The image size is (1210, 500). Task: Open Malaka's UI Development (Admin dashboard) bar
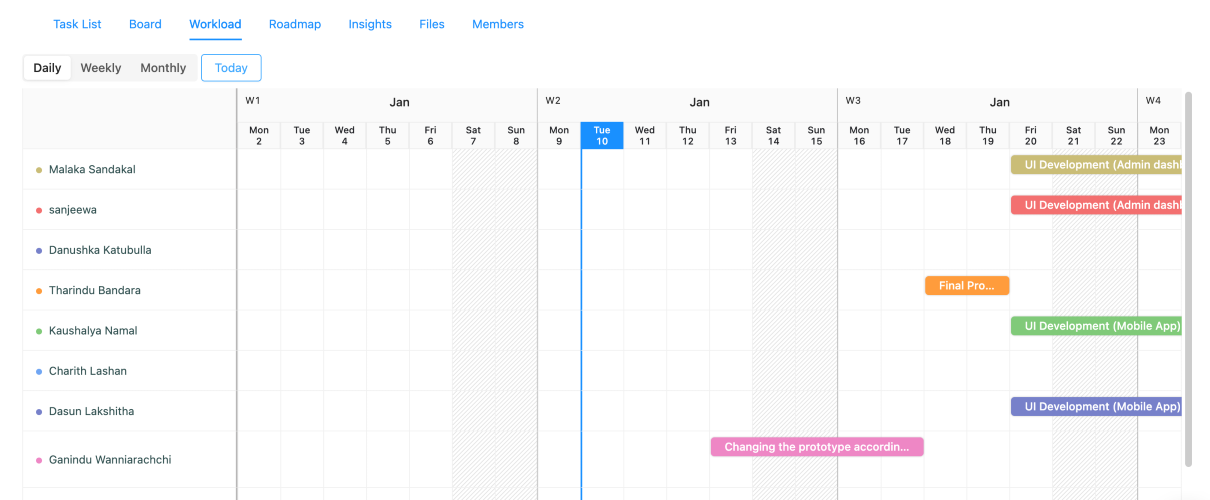pos(1096,165)
